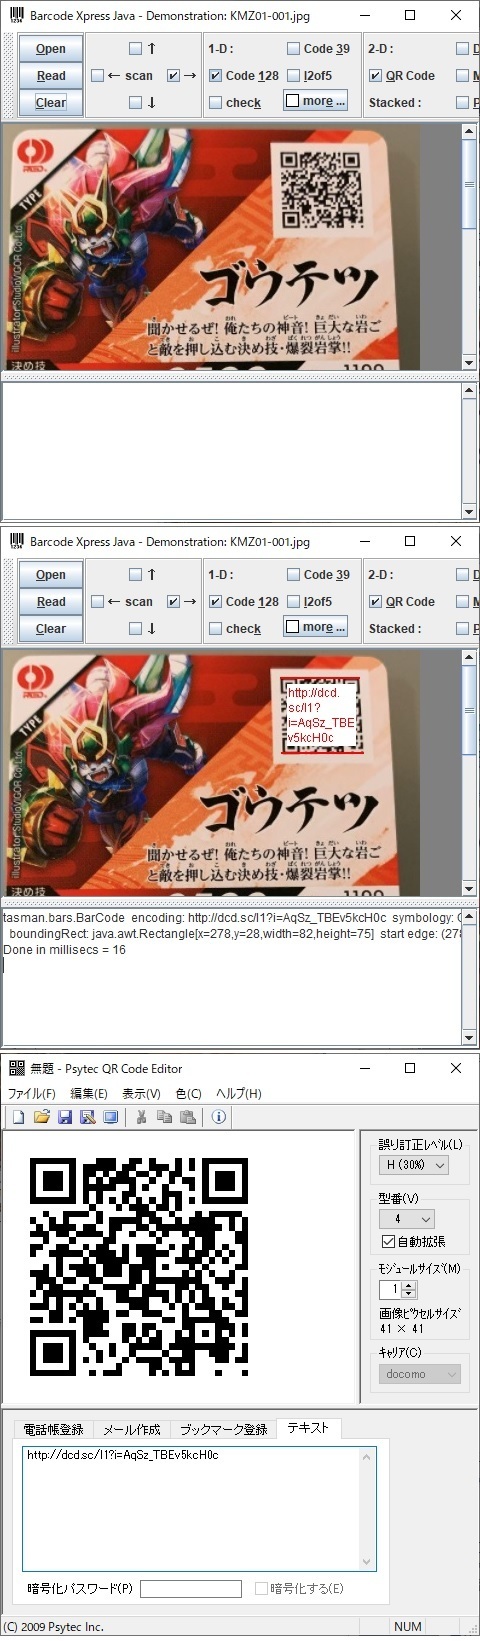The image size is (480, 1641).
Task: Click the clipboard paste icon in Psytec
Action: 187,1117
